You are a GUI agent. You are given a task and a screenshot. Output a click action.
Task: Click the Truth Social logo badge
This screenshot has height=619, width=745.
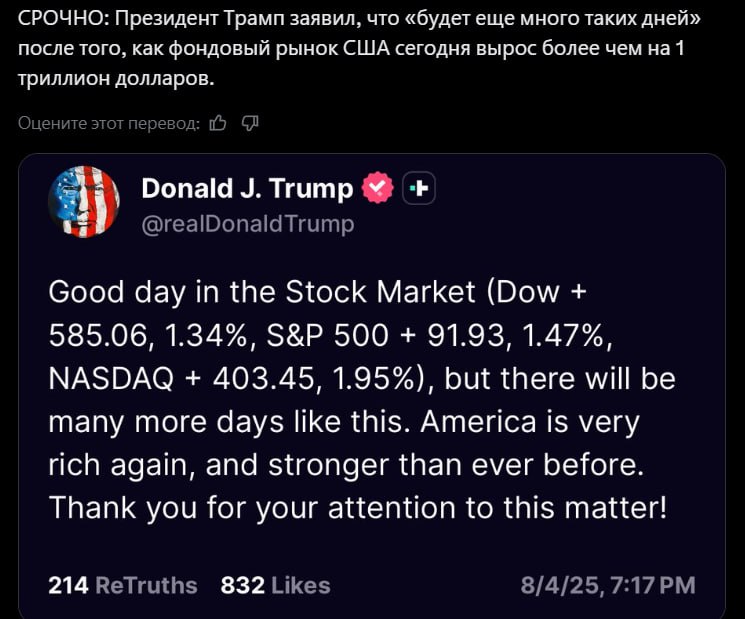(419, 189)
